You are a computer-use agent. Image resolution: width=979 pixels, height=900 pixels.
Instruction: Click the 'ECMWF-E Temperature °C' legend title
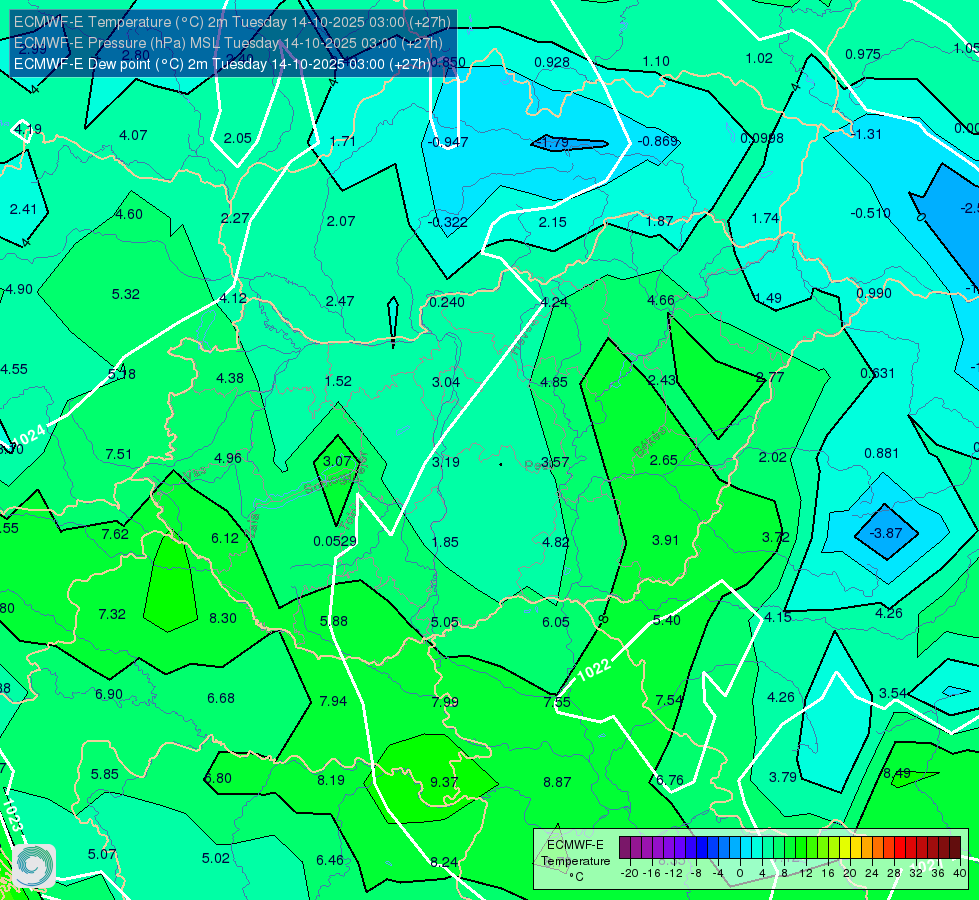click(x=576, y=861)
